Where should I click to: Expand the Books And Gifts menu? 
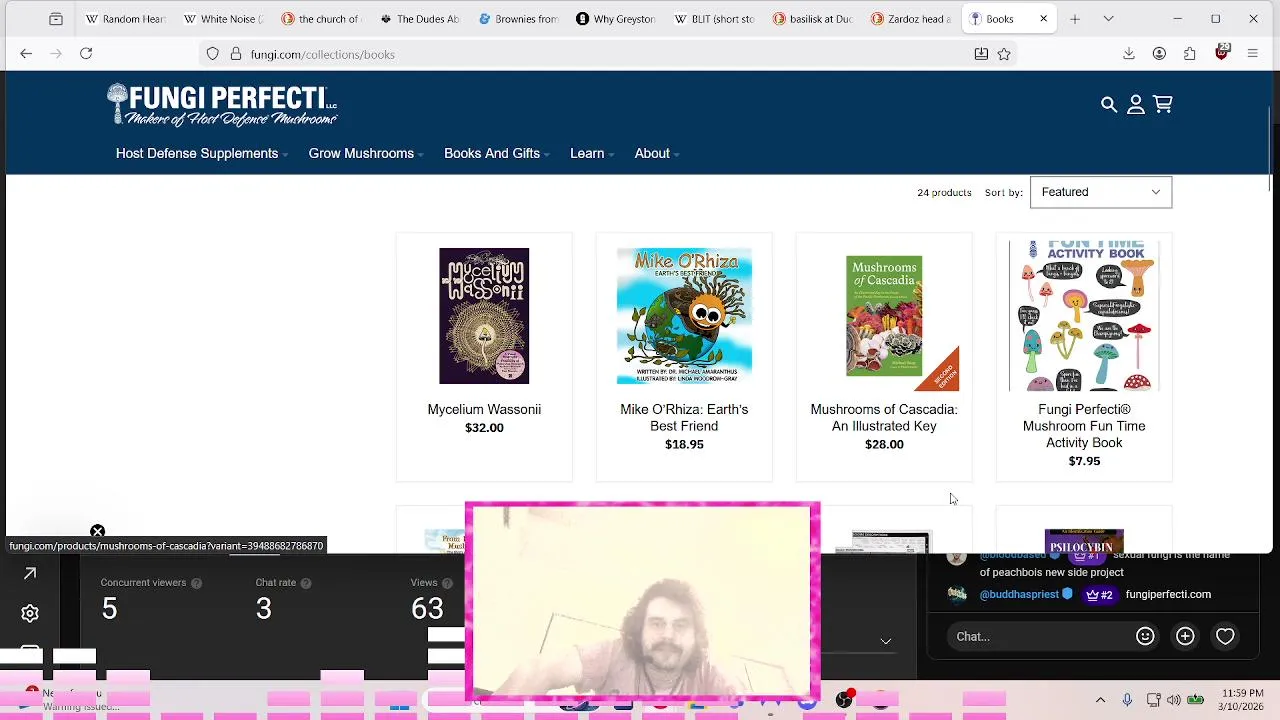(x=496, y=153)
